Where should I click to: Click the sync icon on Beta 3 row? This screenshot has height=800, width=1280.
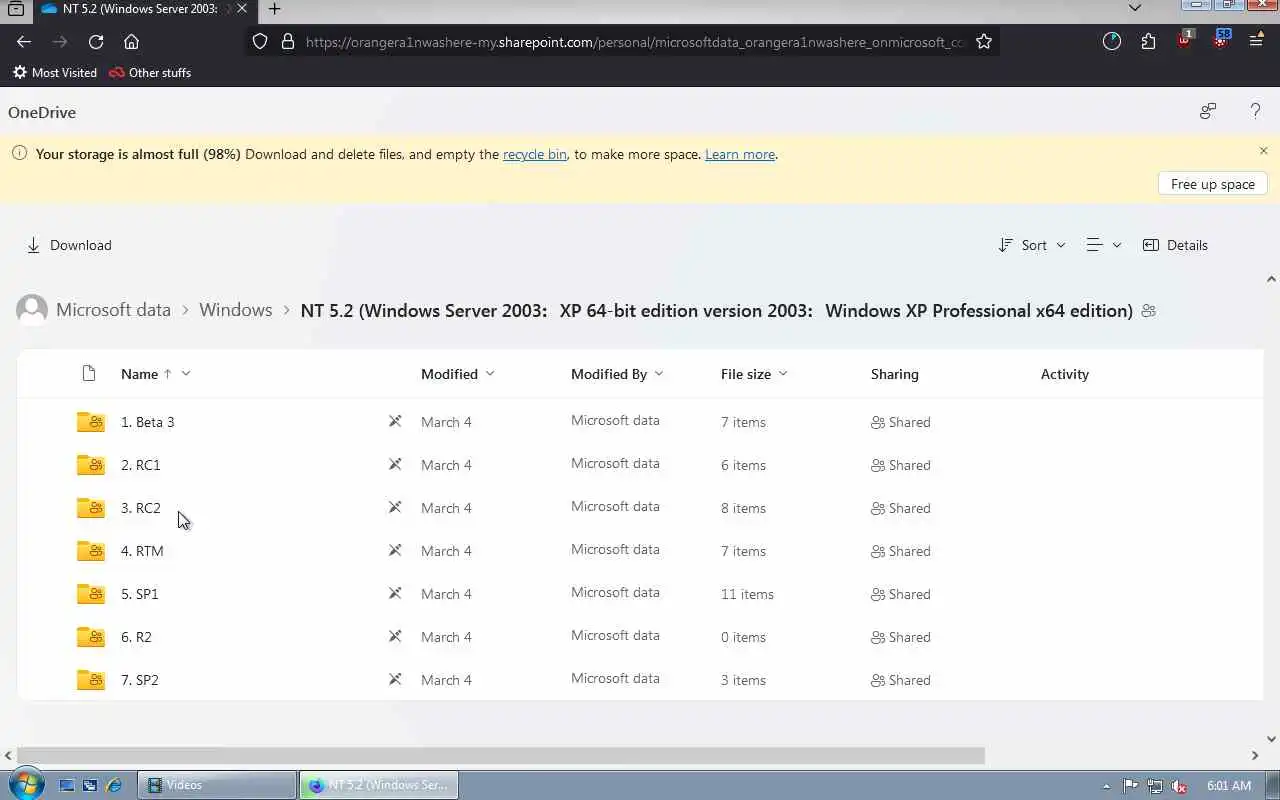pyautogui.click(x=395, y=422)
